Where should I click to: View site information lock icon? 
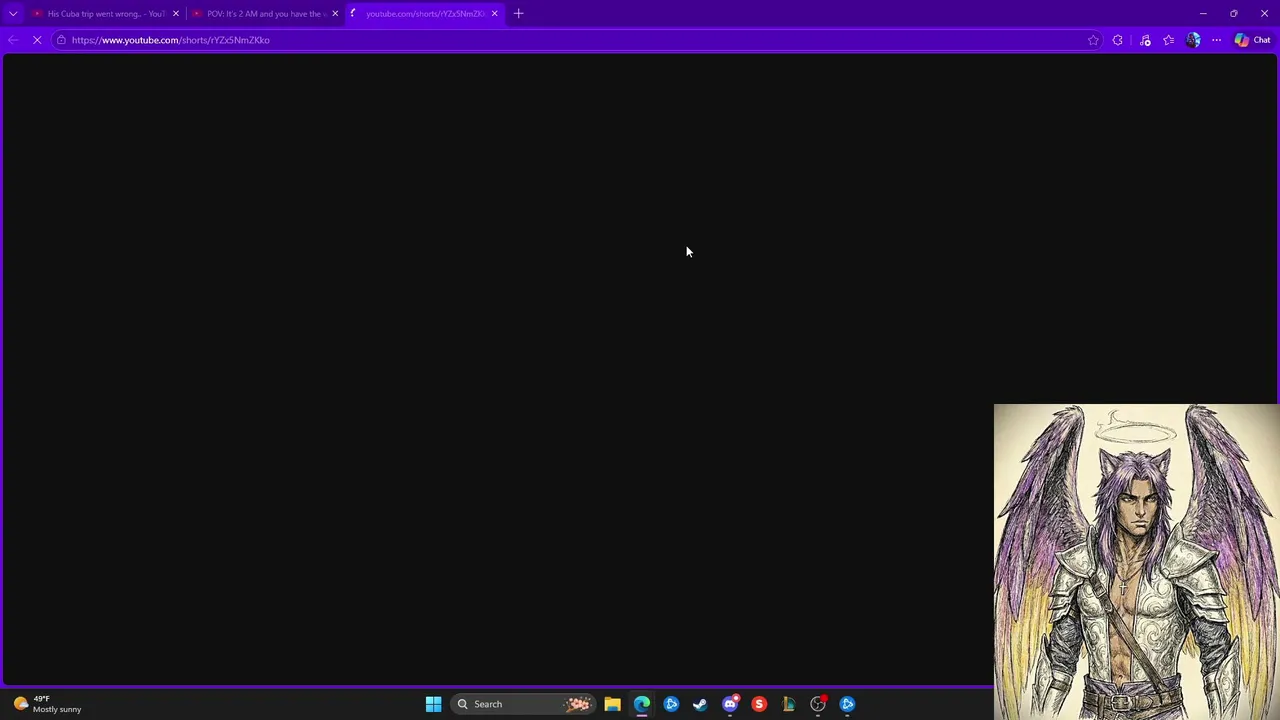[x=61, y=40]
